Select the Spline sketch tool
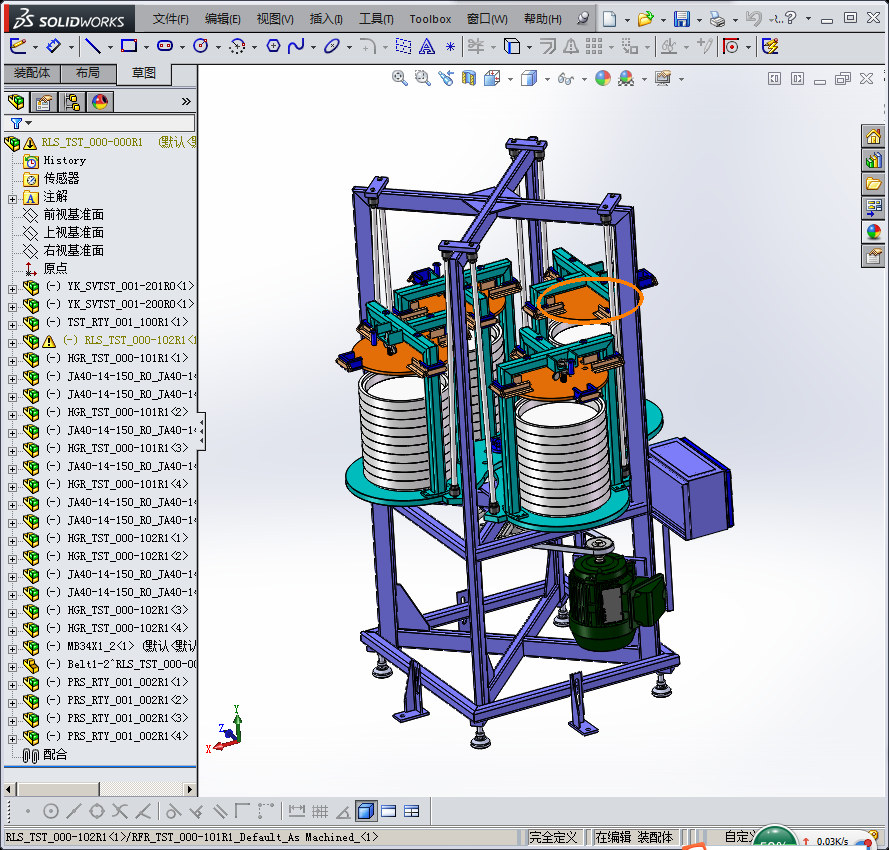 point(296,46)
